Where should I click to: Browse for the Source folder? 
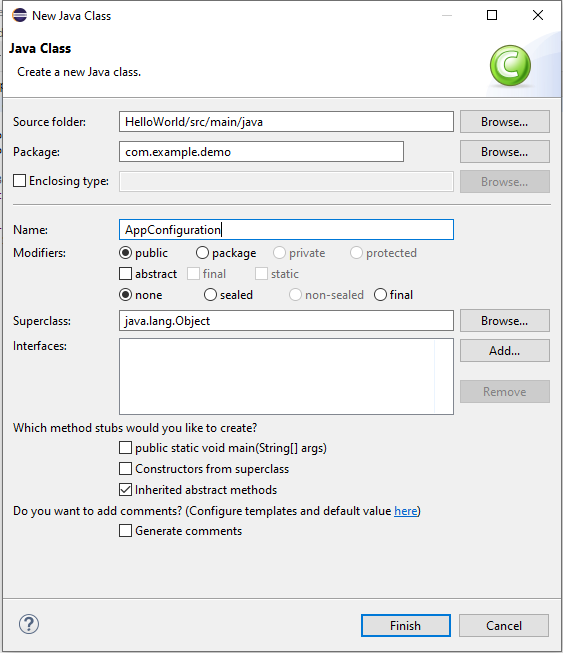pyautogui.click(x=505, y=122)
